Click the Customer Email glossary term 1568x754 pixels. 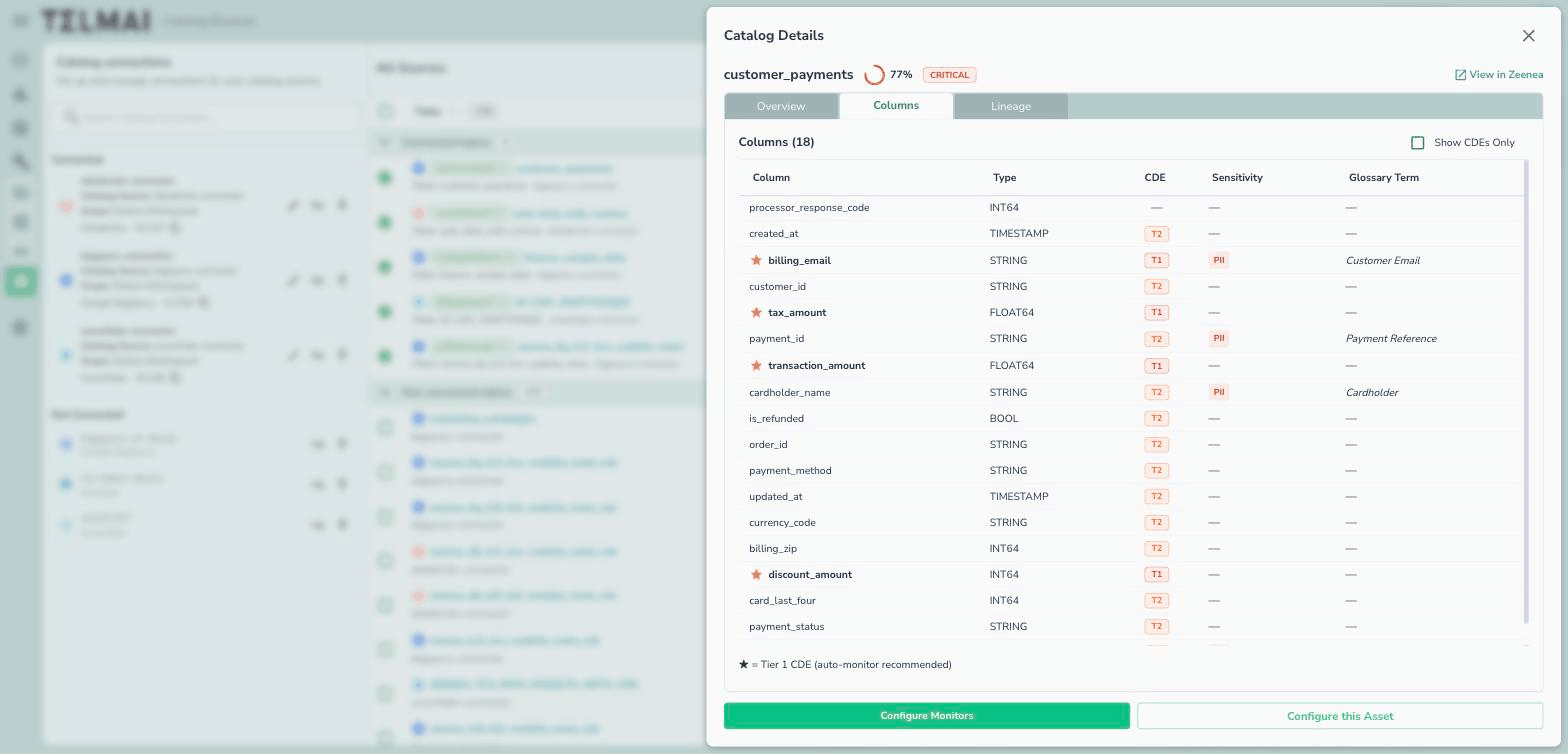click(x=1383, y=260)
